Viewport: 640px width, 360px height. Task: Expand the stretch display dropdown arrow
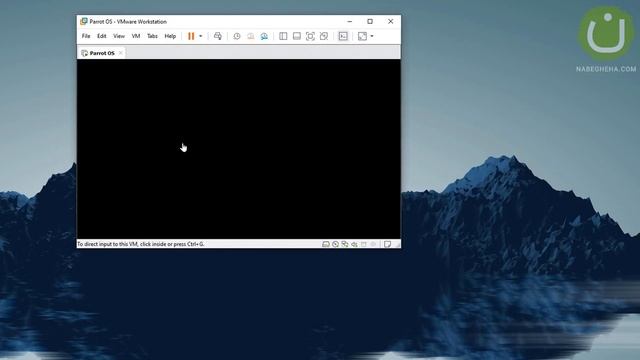point(372,36)
